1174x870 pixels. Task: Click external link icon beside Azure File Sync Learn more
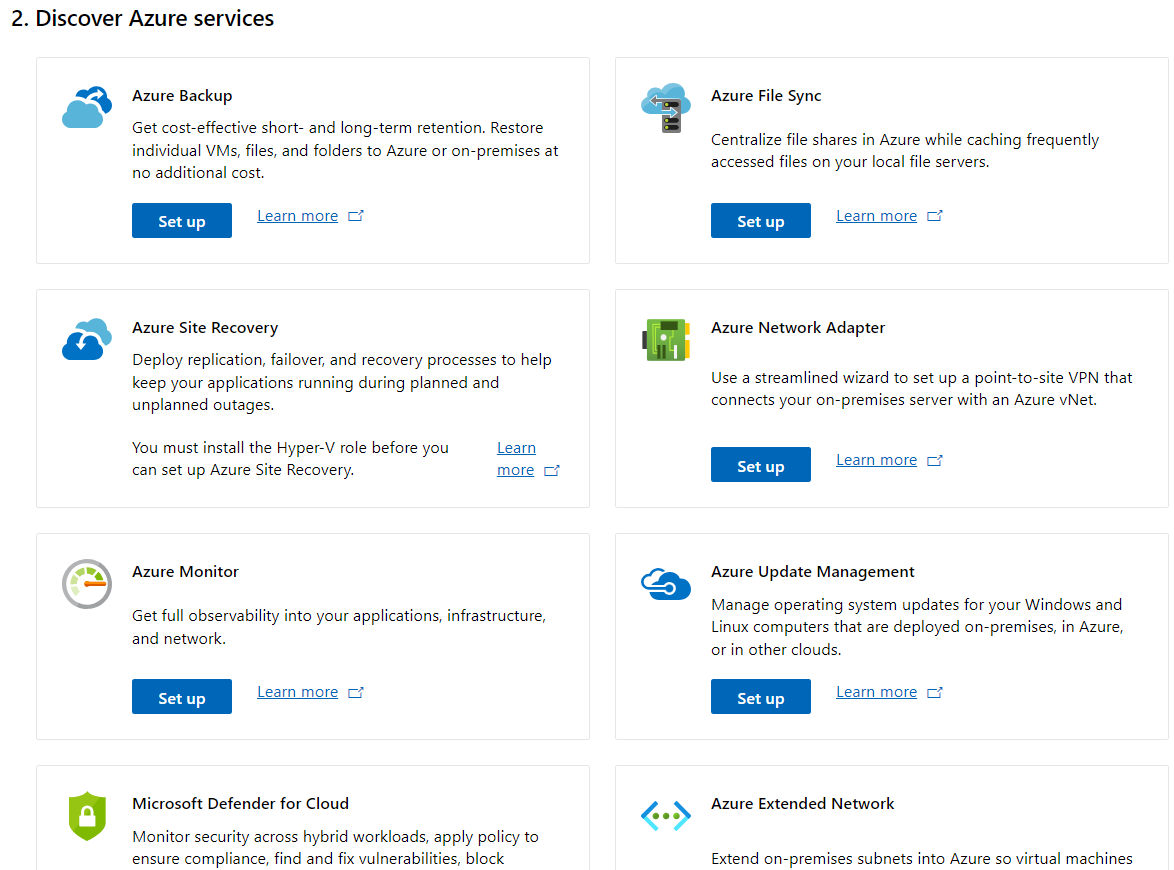(x=934, y=216)
